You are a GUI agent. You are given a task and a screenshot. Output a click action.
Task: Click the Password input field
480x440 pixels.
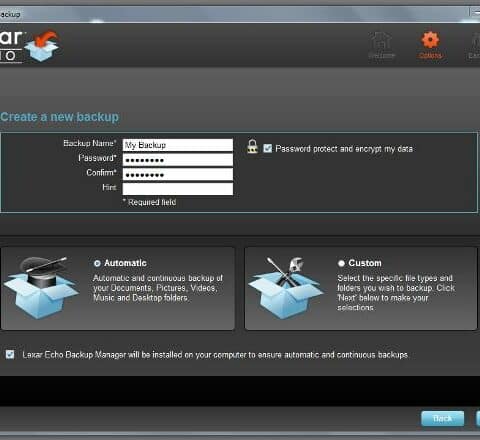(x=178, y=160)
